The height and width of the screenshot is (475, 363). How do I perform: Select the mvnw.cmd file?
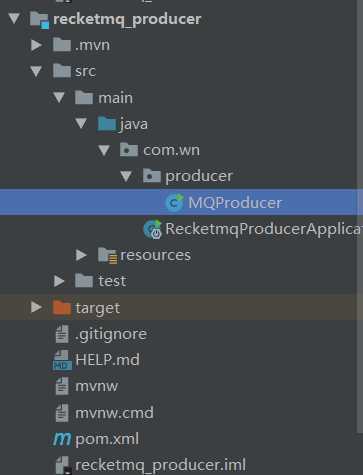pos(114,413)
